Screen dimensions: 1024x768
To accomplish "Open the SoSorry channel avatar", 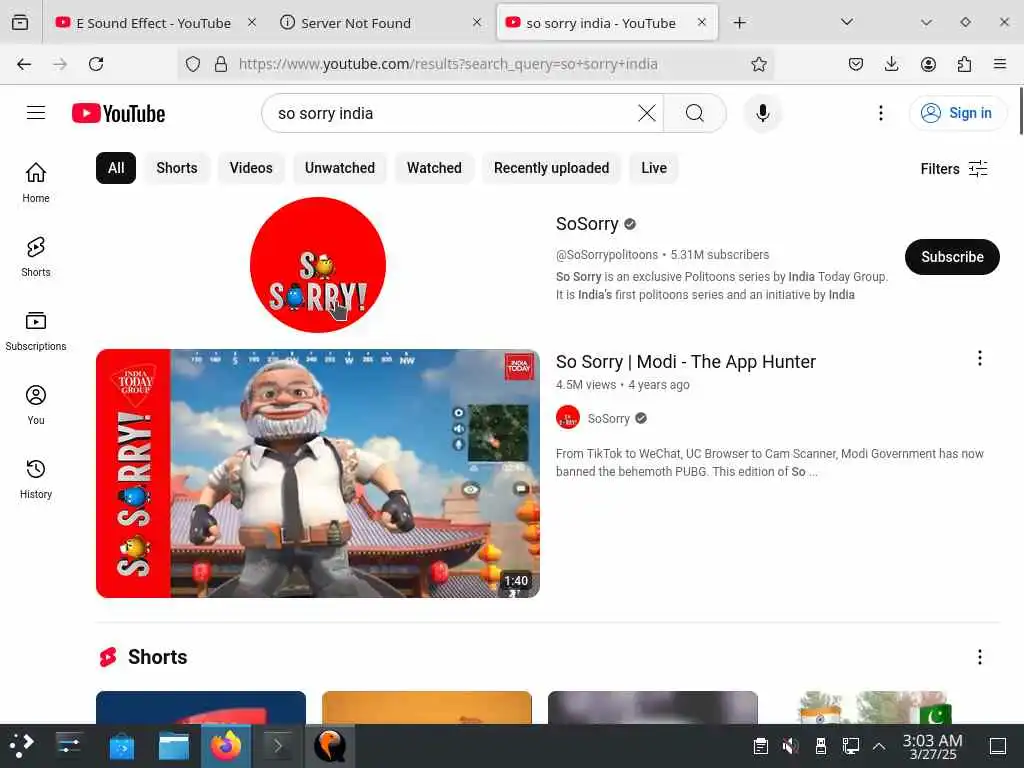I will coord(318,264).
